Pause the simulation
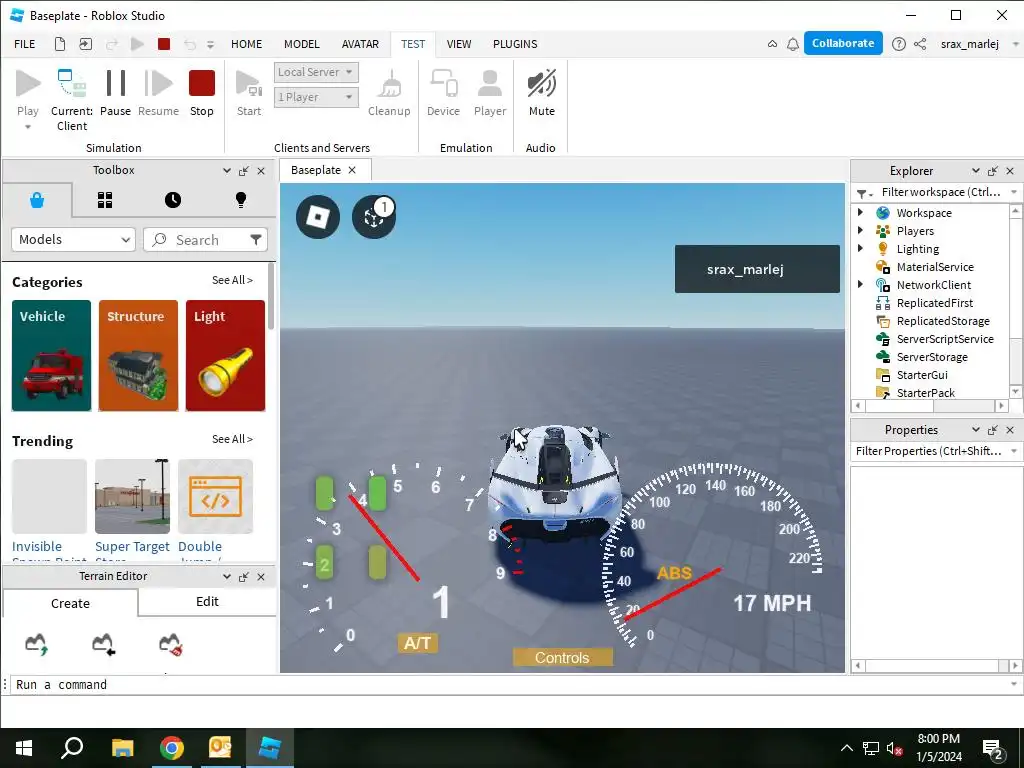 point(116,93)
